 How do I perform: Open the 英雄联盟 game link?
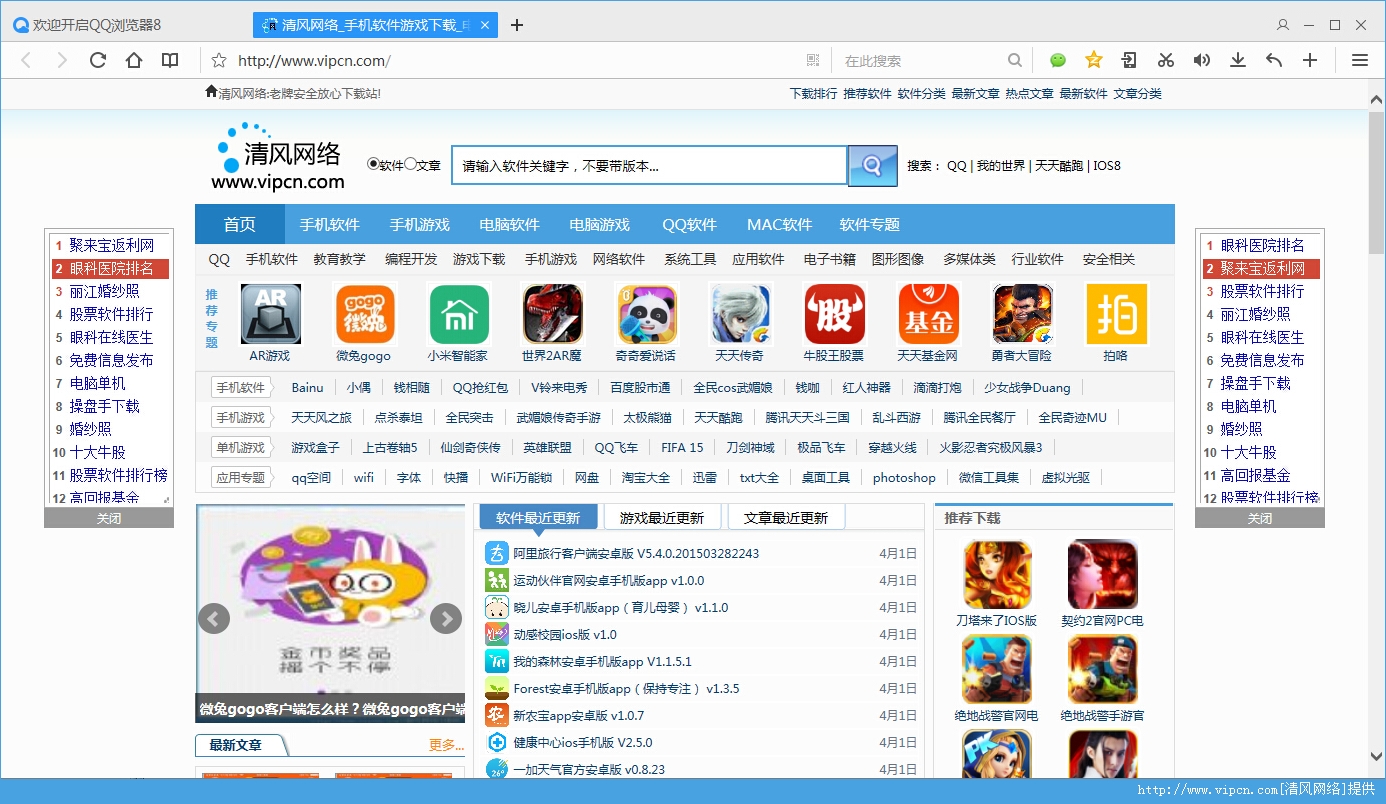tap(548, 447)
